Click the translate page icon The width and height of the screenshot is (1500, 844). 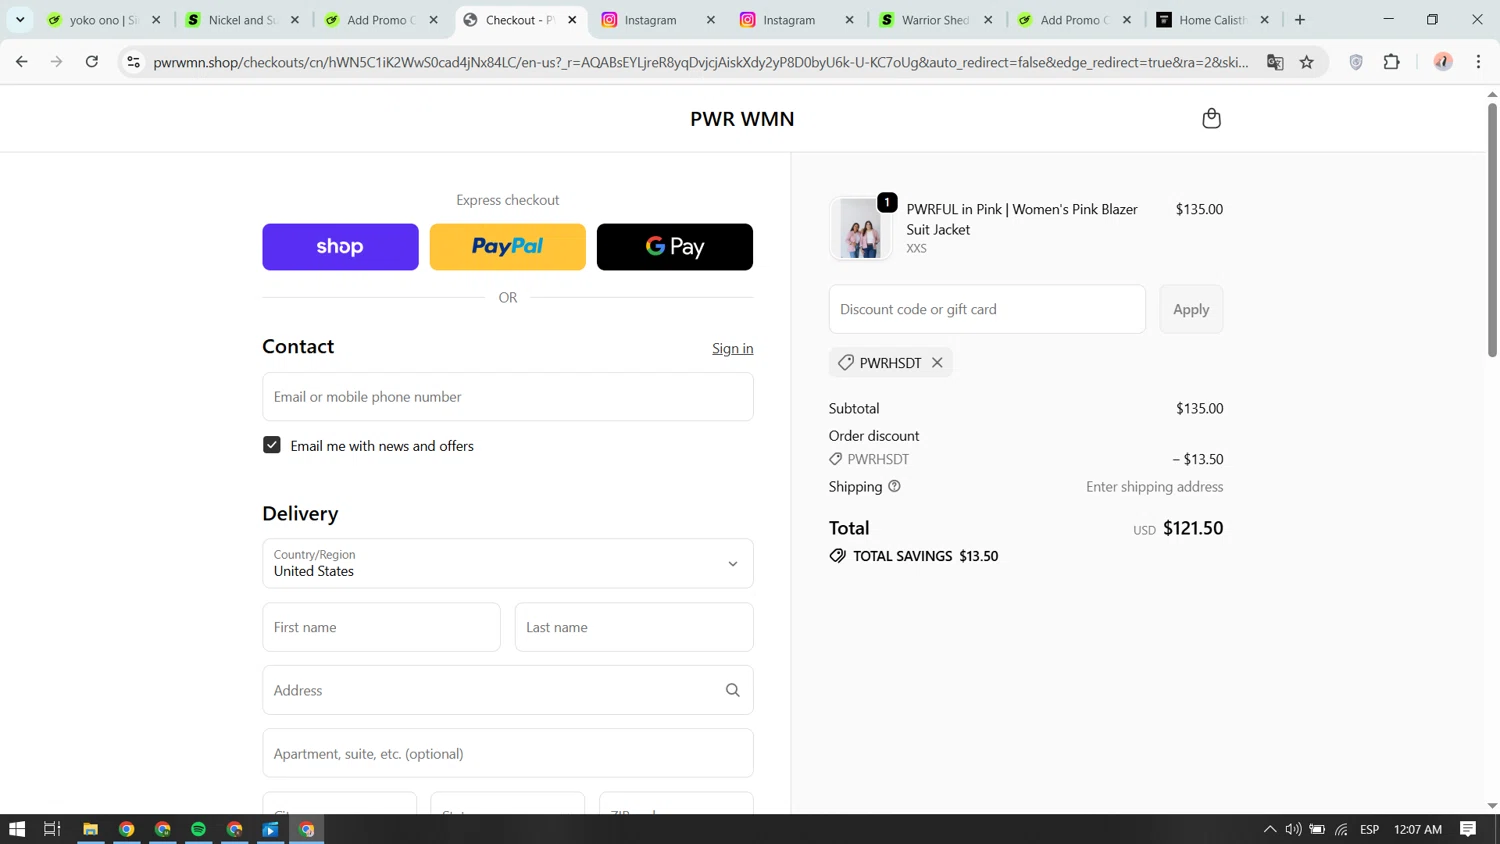pos(1275,62)
